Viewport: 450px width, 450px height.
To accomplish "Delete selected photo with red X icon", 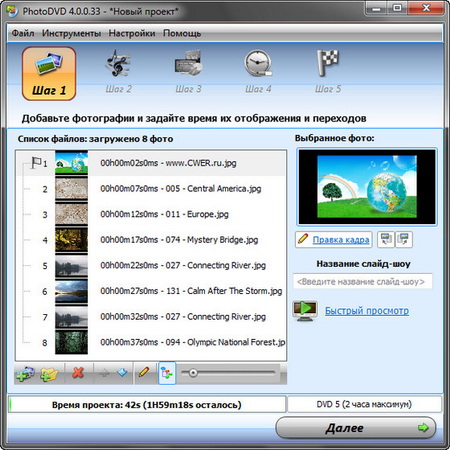I will pyautogui.click(x=78, y=373).
